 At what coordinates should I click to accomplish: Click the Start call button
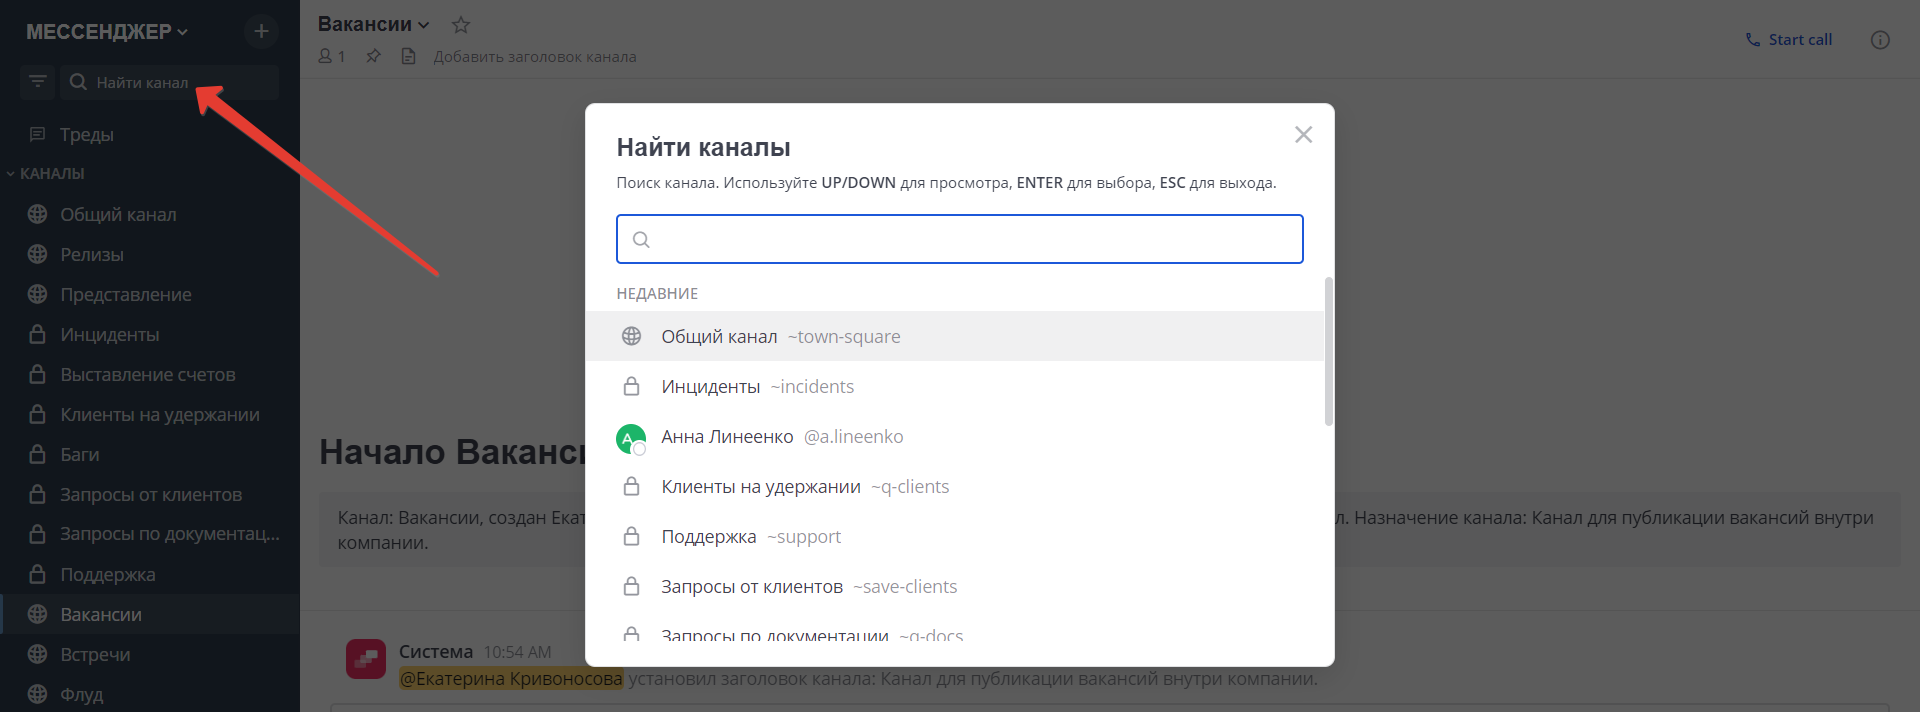click(x=1789, y=40)
